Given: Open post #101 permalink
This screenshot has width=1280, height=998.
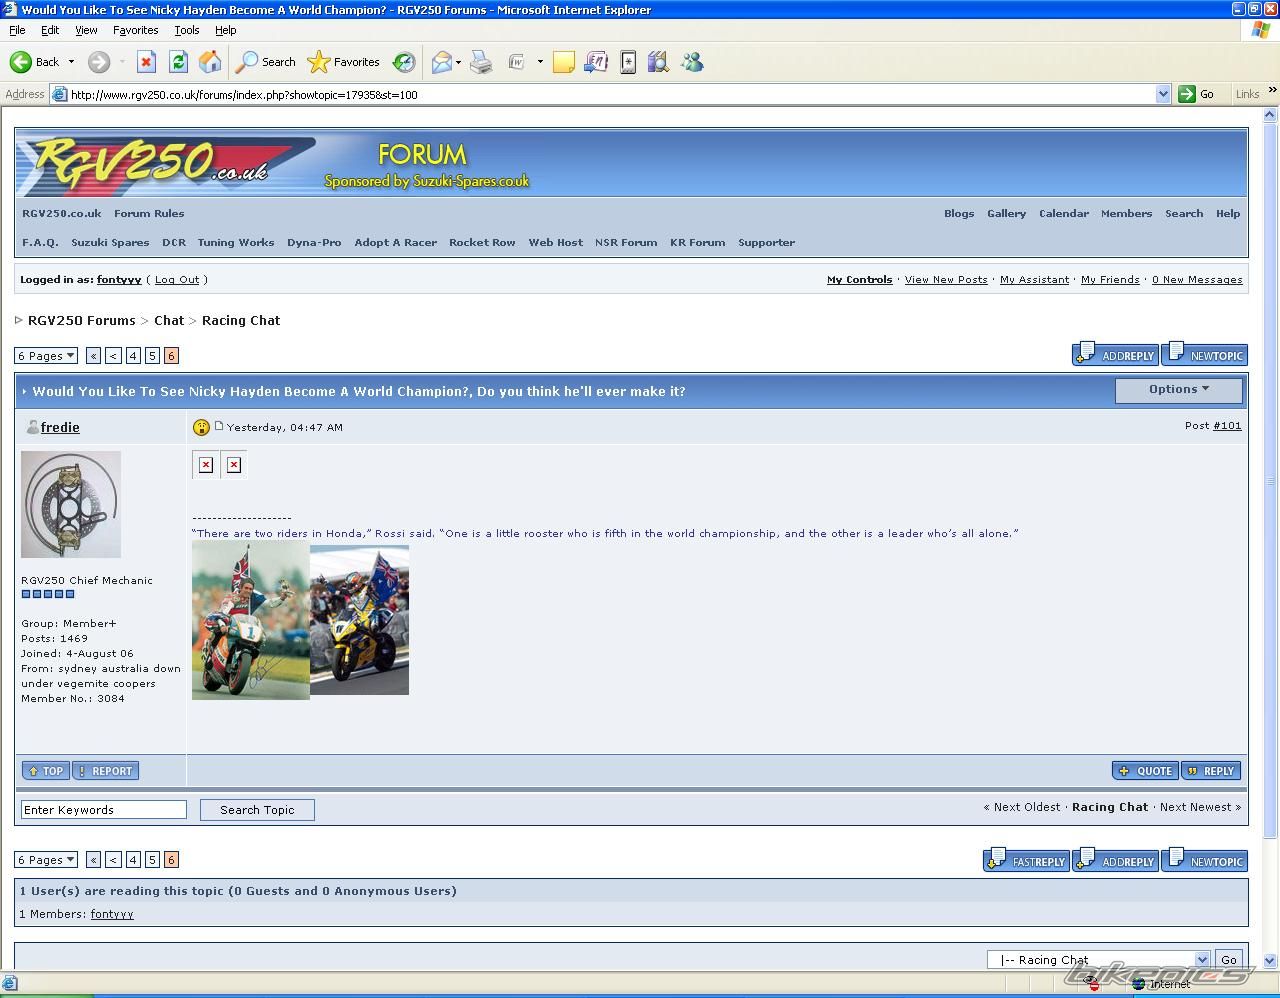Looking at the screenshot, I should pos(1227,426).
